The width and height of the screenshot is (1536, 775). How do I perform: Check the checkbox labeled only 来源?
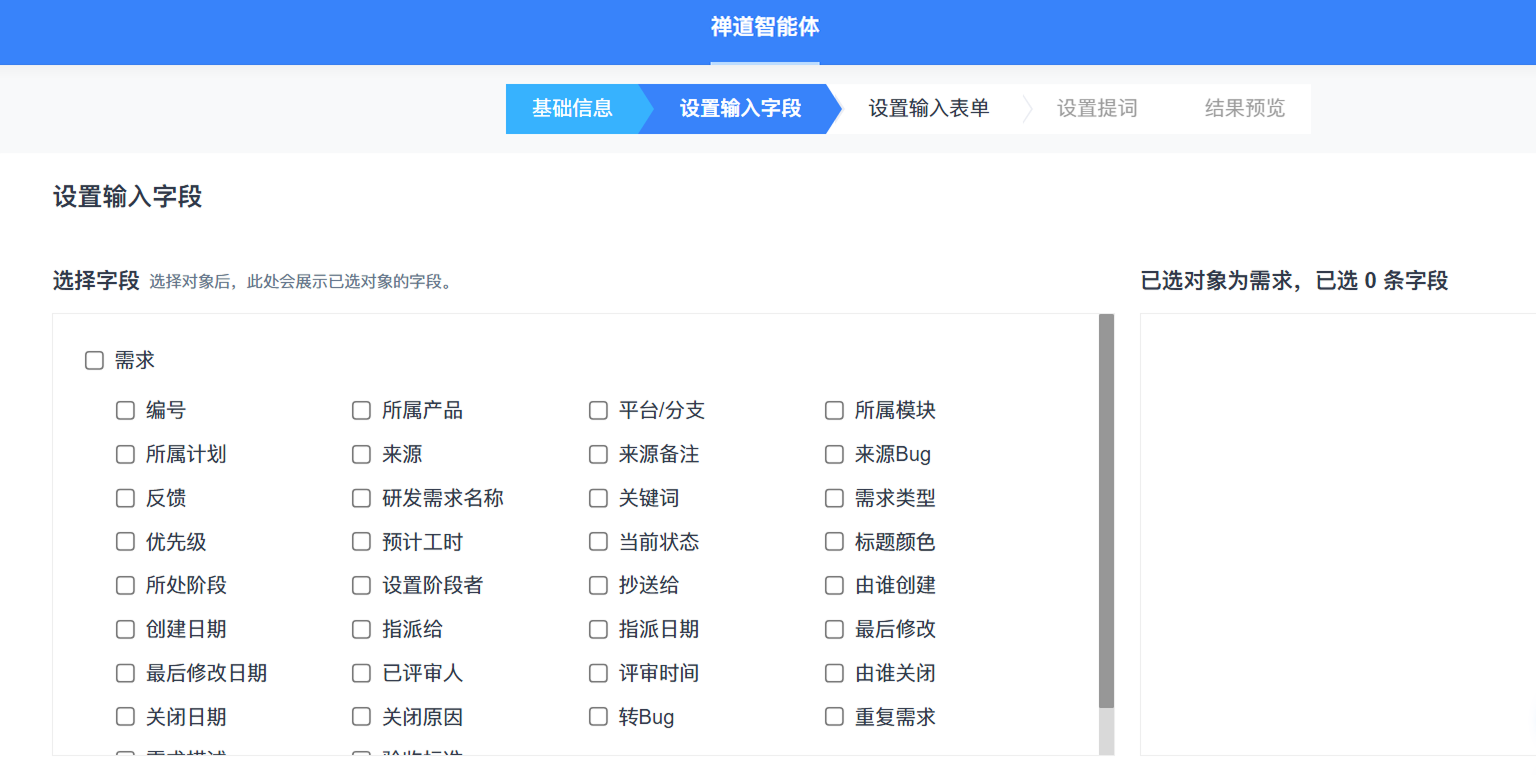click(x=361, y=455)
